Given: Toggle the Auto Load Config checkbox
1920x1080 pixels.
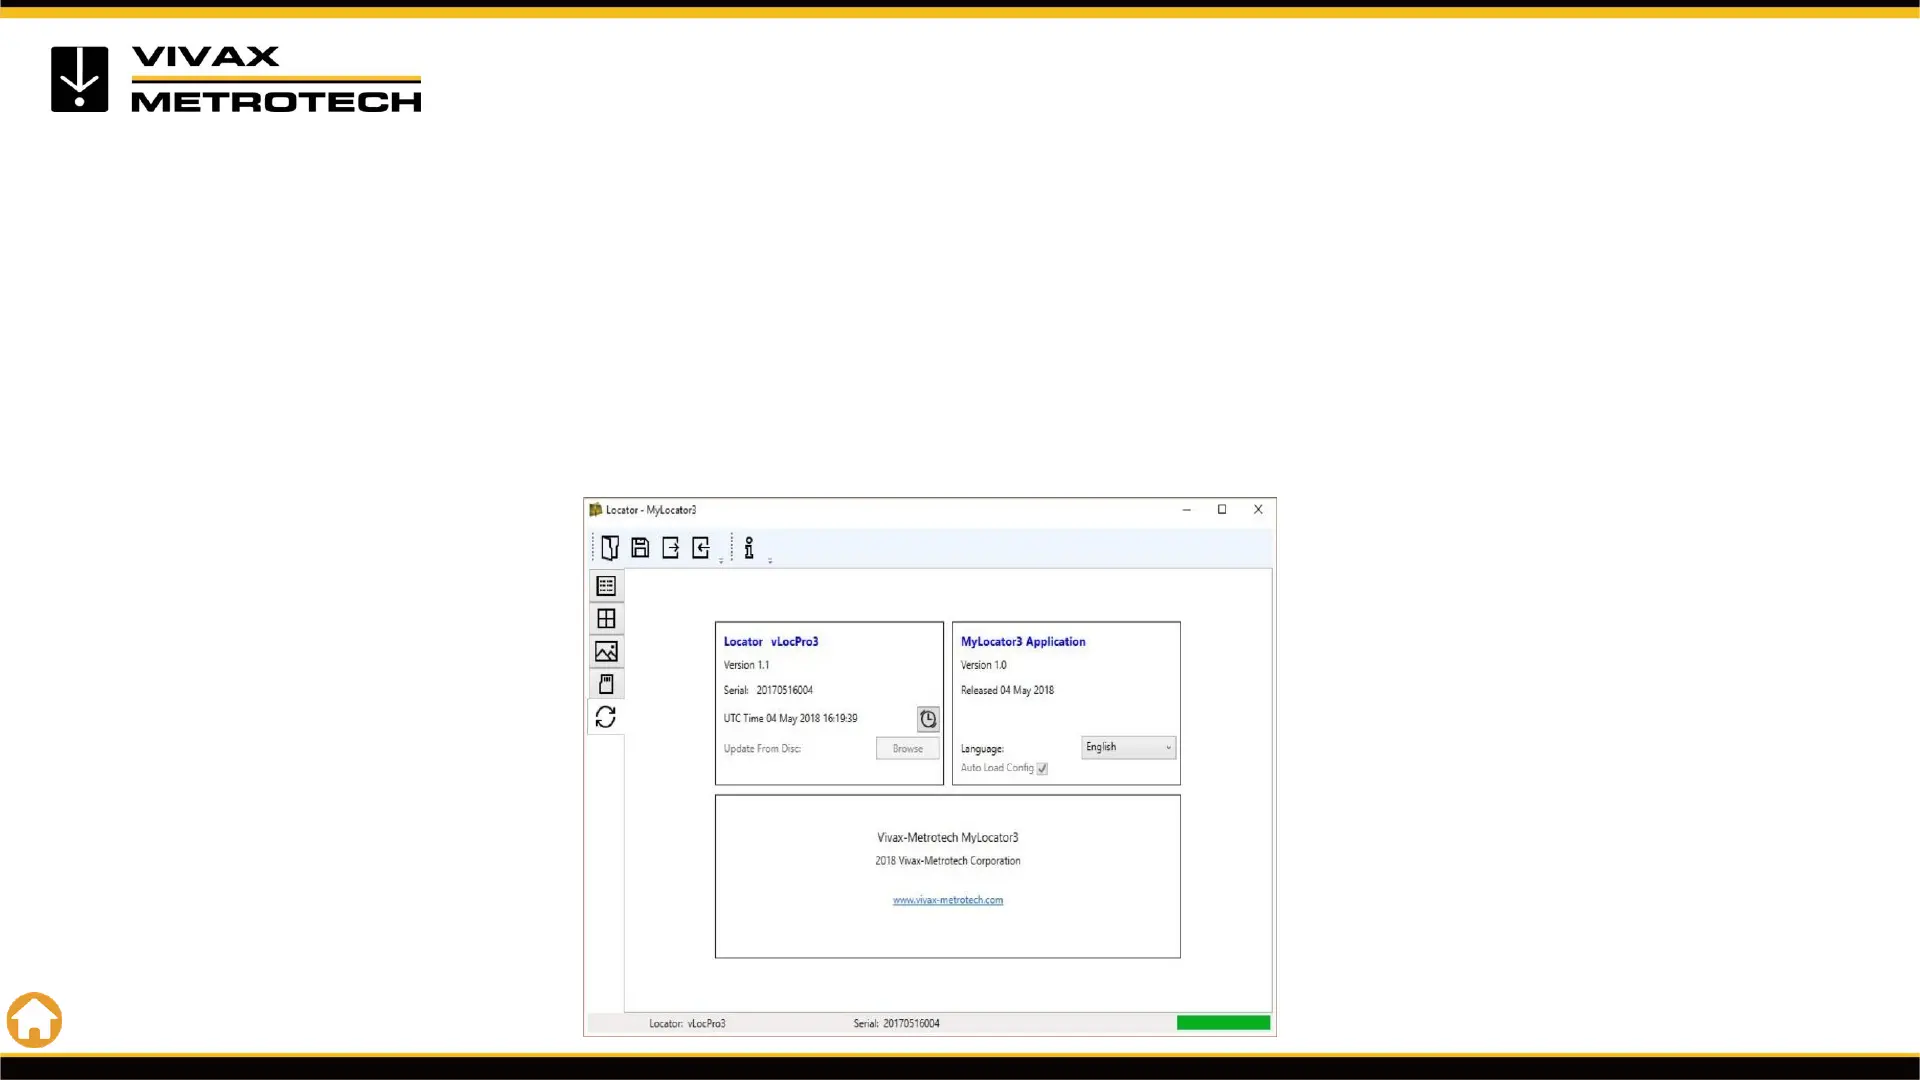Looking at the screenshot, I should point(1042,769).
